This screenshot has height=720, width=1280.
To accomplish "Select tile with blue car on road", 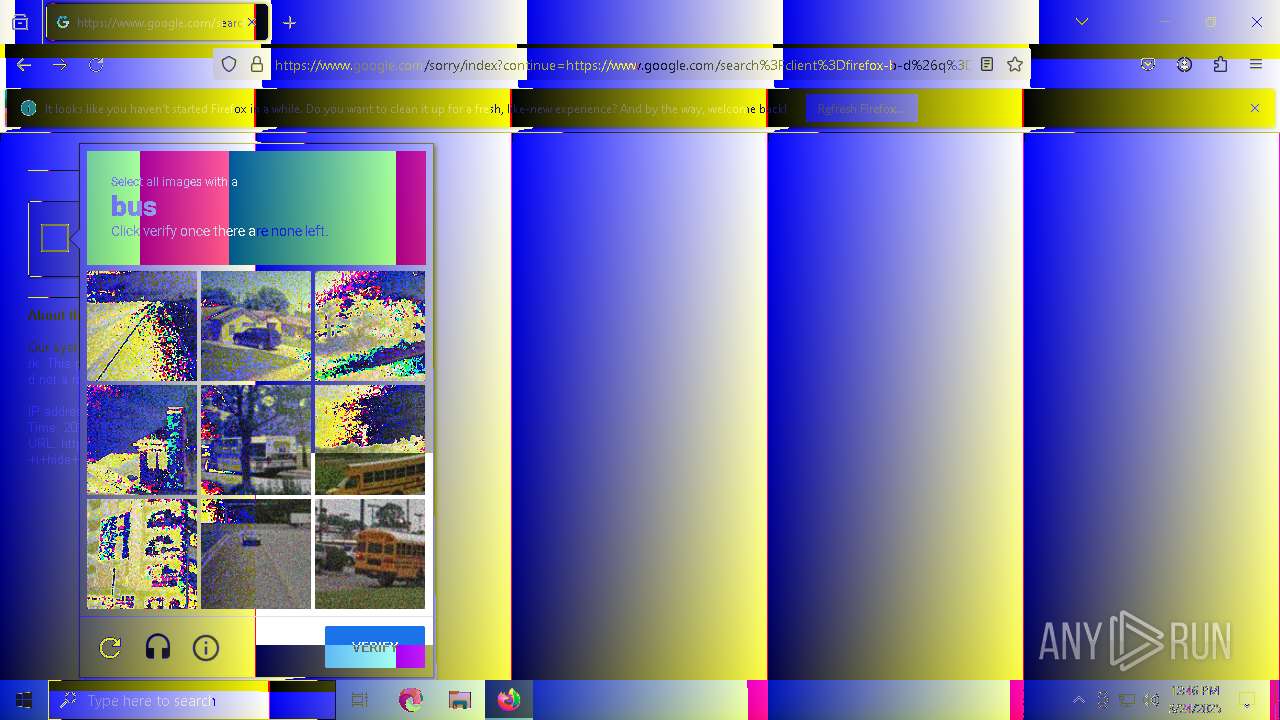I will (256, 554).
